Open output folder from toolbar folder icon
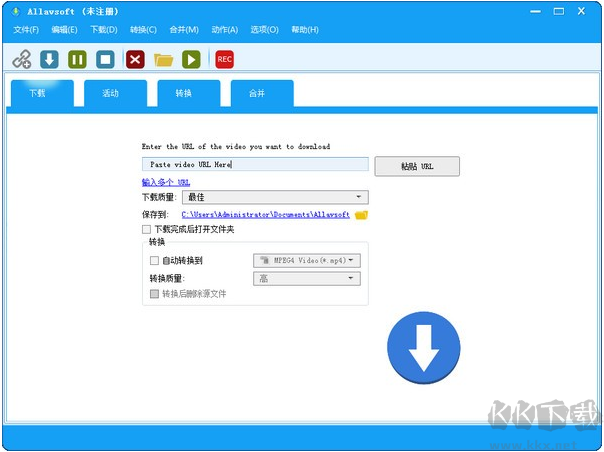 (x=163, y=60)
